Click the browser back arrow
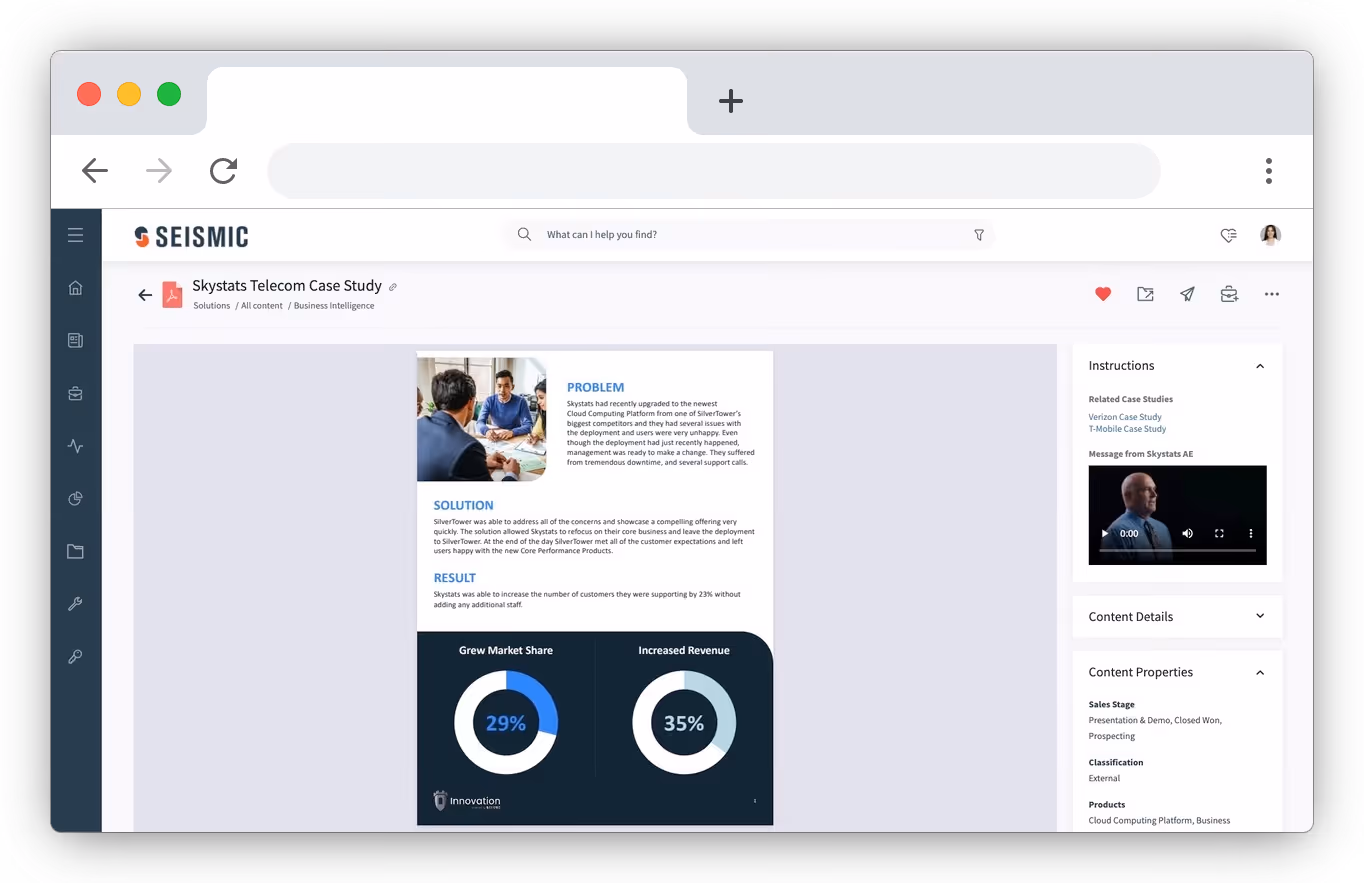1364x883 pixels. (95, 171)
